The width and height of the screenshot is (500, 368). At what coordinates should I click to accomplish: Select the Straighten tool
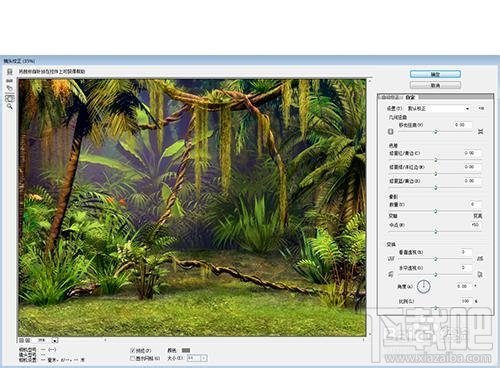pos(10,81)
